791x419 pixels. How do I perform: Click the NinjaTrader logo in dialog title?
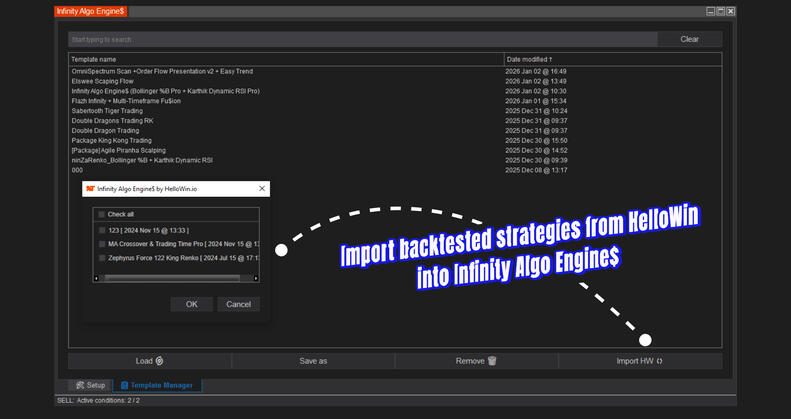pyautogui.click(x=90, y=188)
